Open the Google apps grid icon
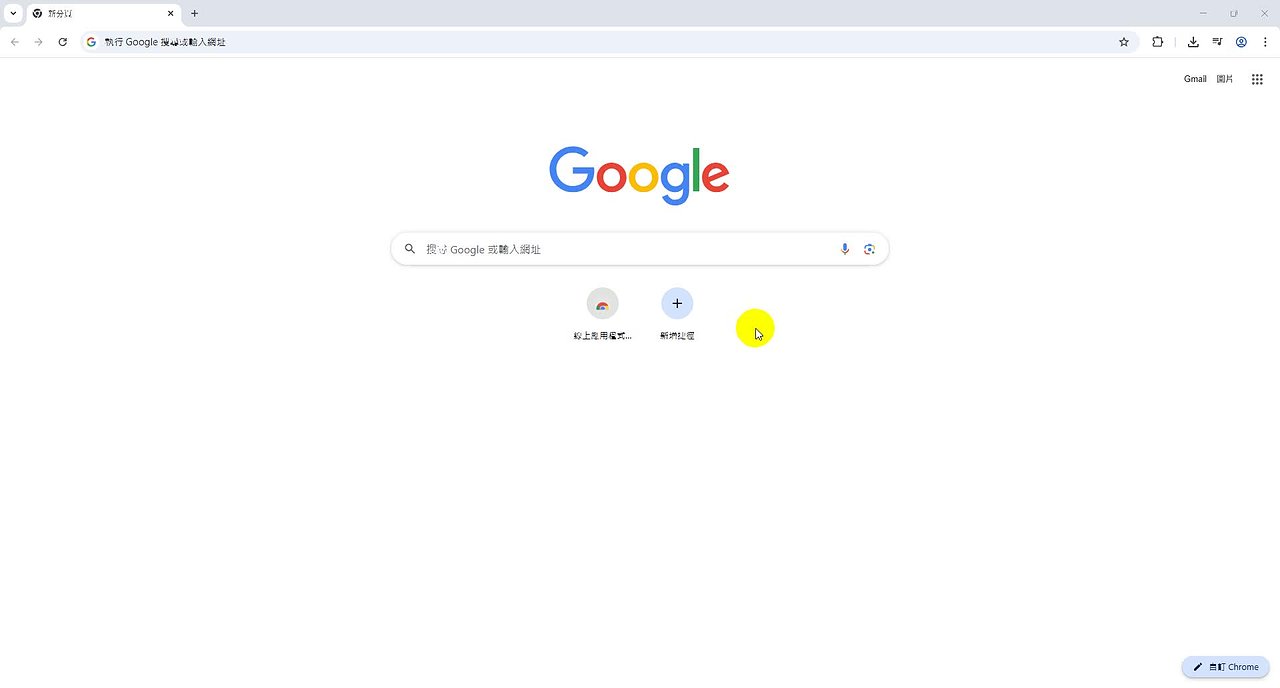The width and height of the screenshot is (1280, 688). point(1257,79)
